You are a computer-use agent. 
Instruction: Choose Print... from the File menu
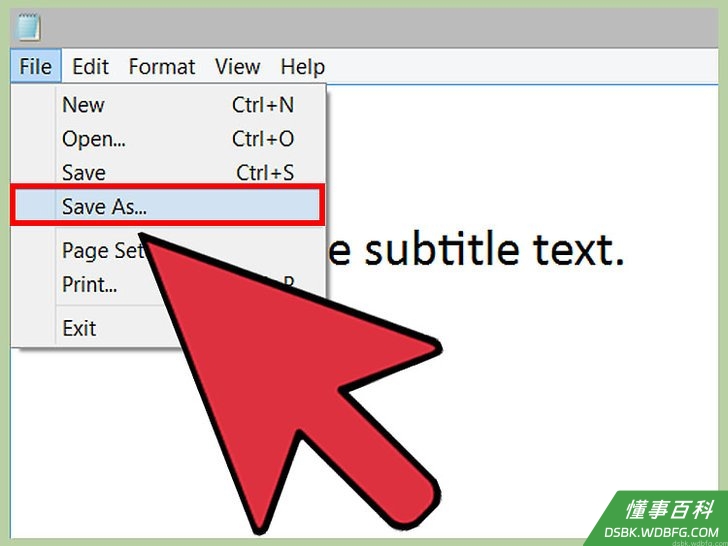click(x=89, y=285)
